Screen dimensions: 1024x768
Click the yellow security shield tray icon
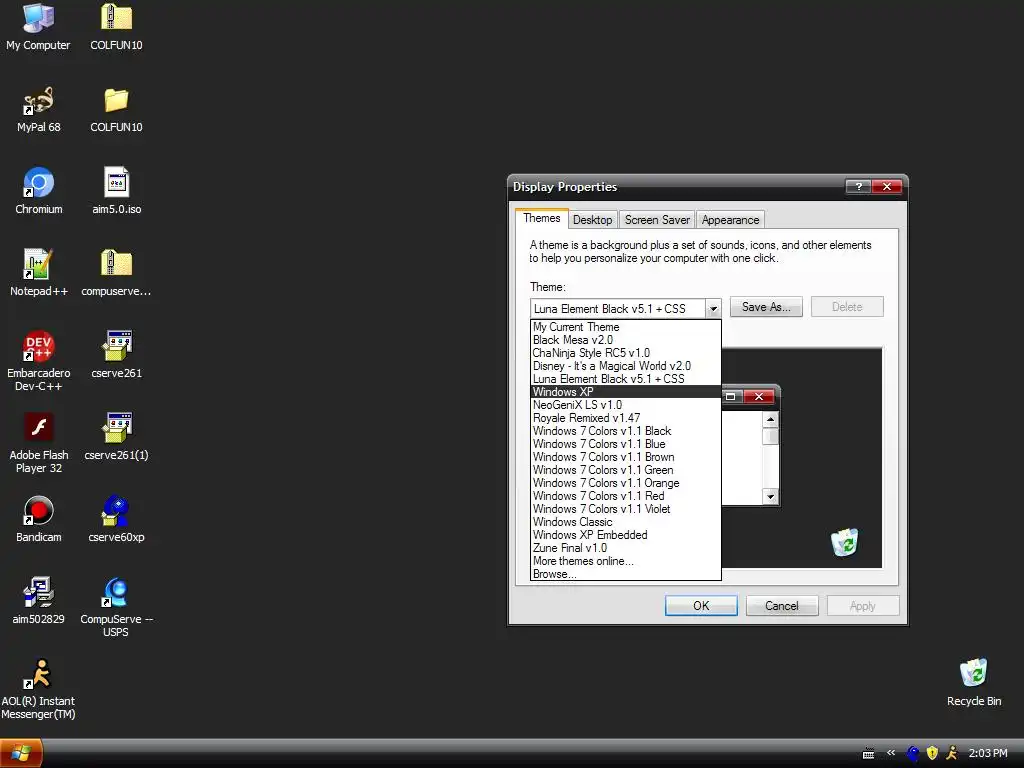pos(932,754)
